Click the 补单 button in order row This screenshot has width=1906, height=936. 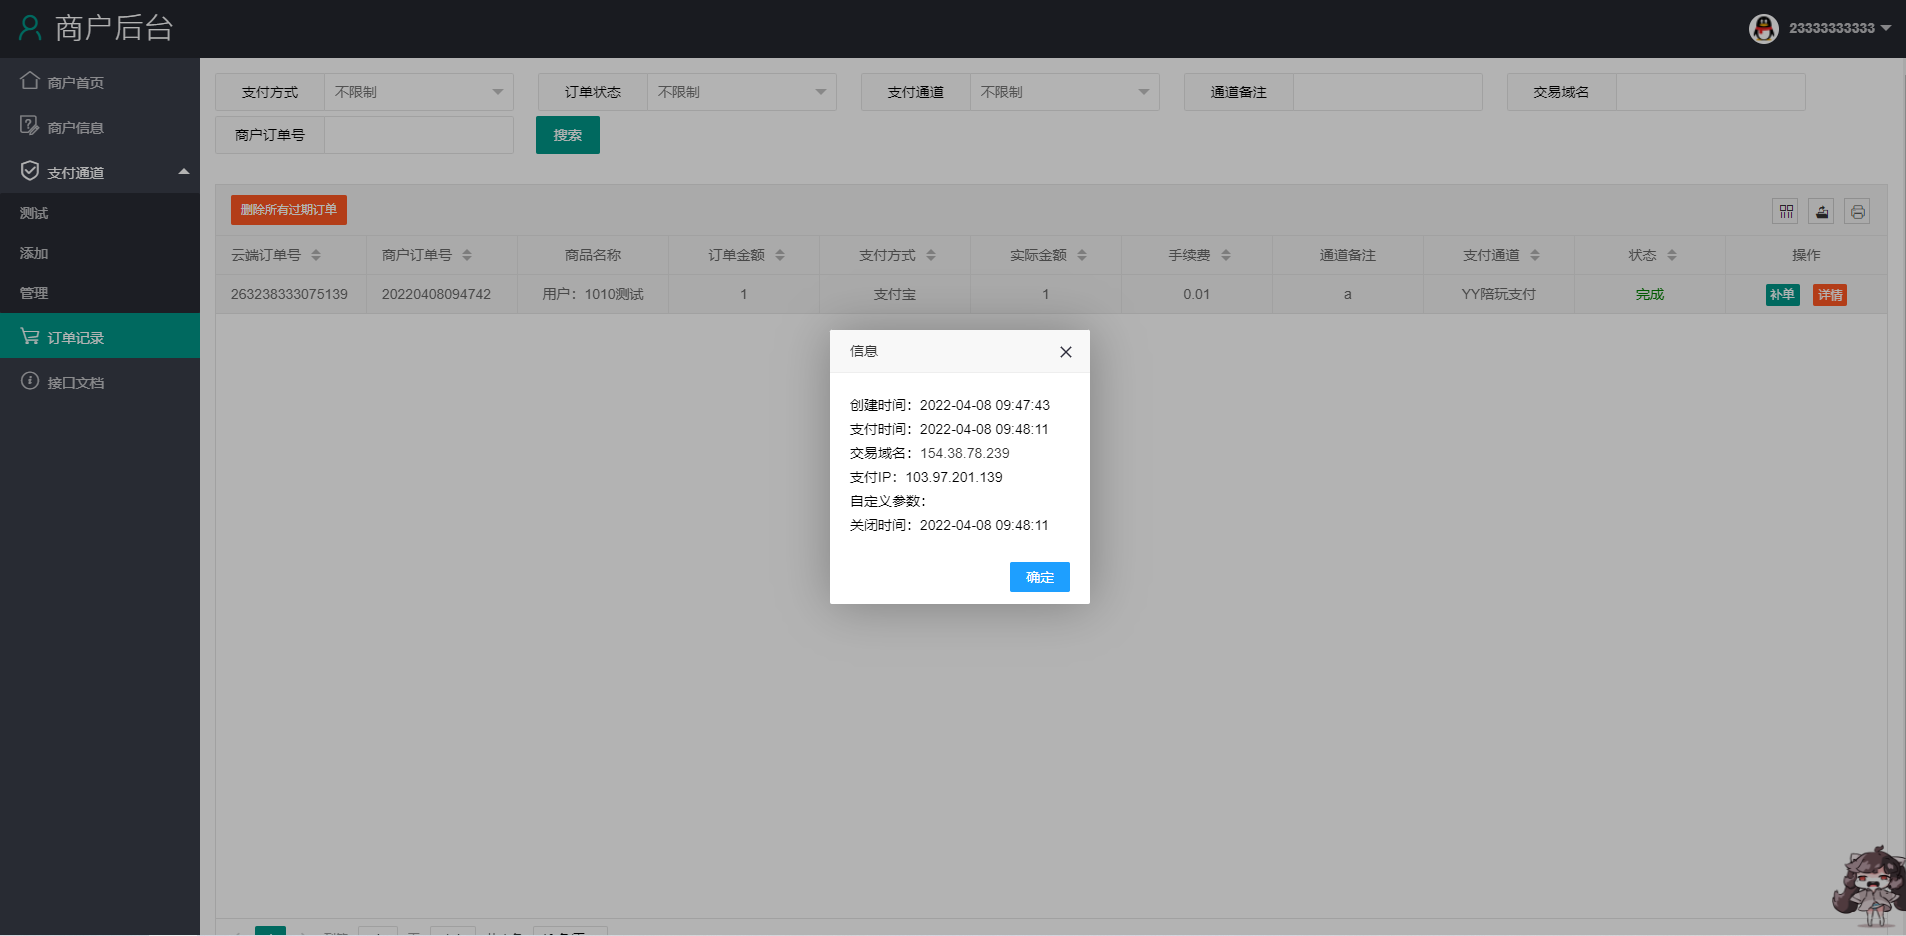click(x=1782, y=295)
